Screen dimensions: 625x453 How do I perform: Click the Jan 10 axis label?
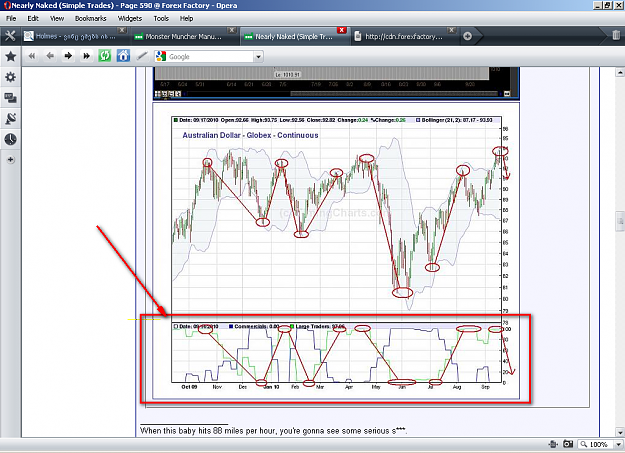coord(271,387)
